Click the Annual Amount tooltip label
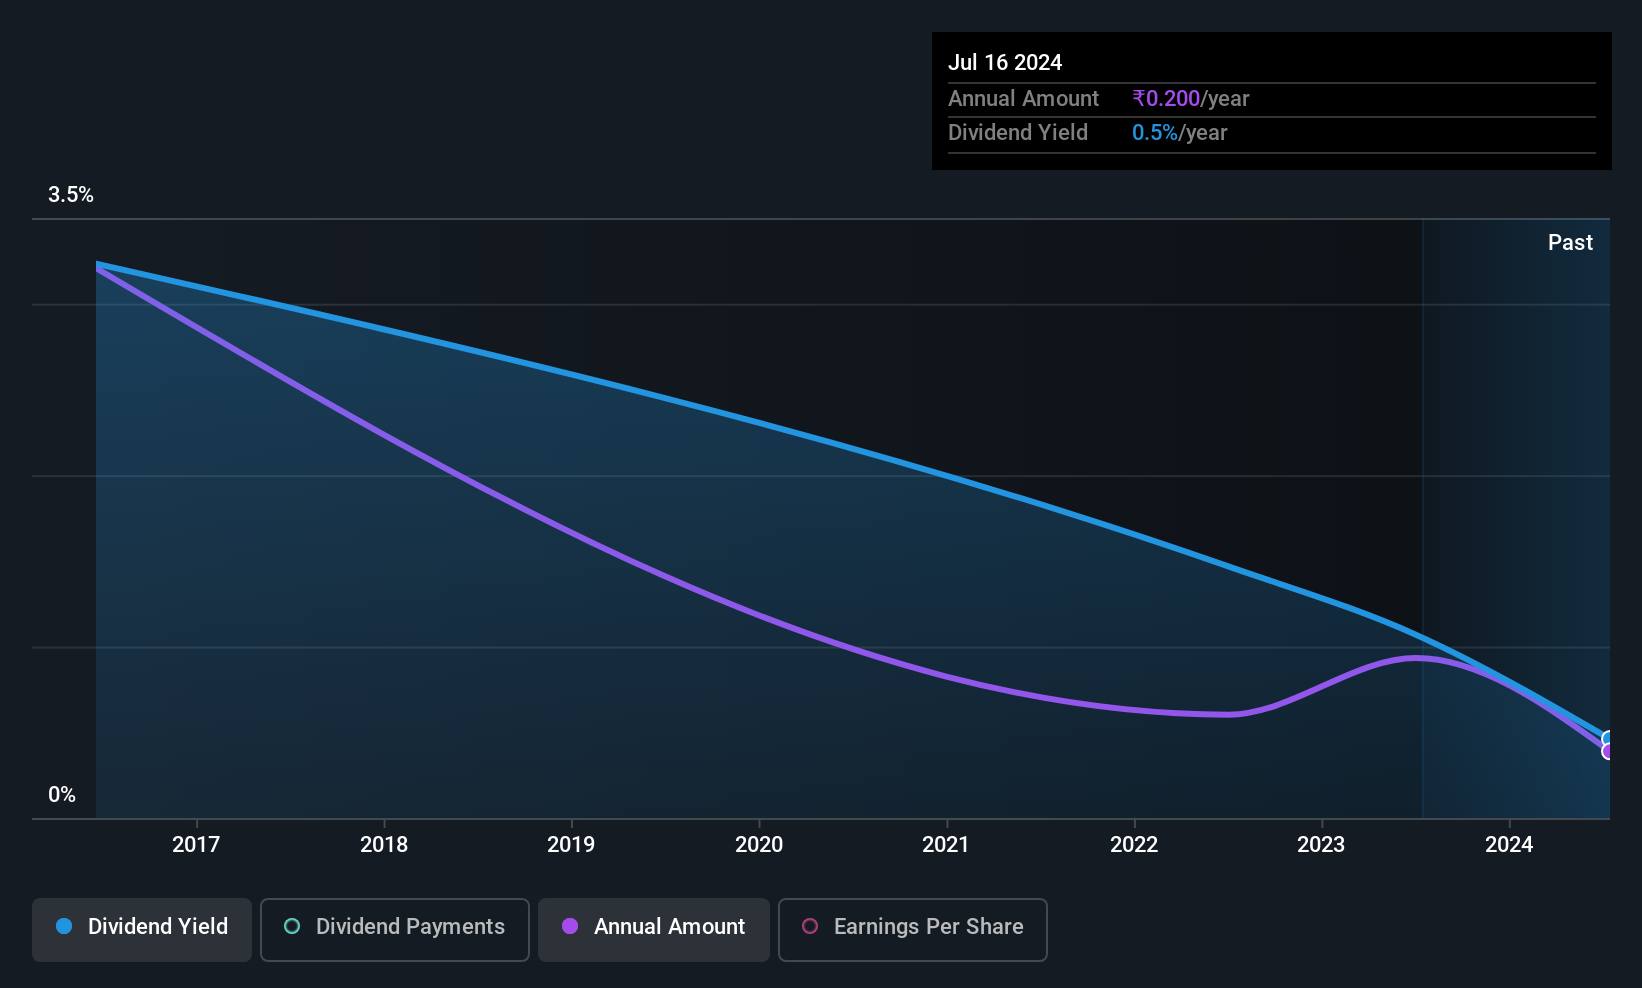The height and width of the screenshot is (988, 1642). pyautogui.click(x=1023, y=99)
